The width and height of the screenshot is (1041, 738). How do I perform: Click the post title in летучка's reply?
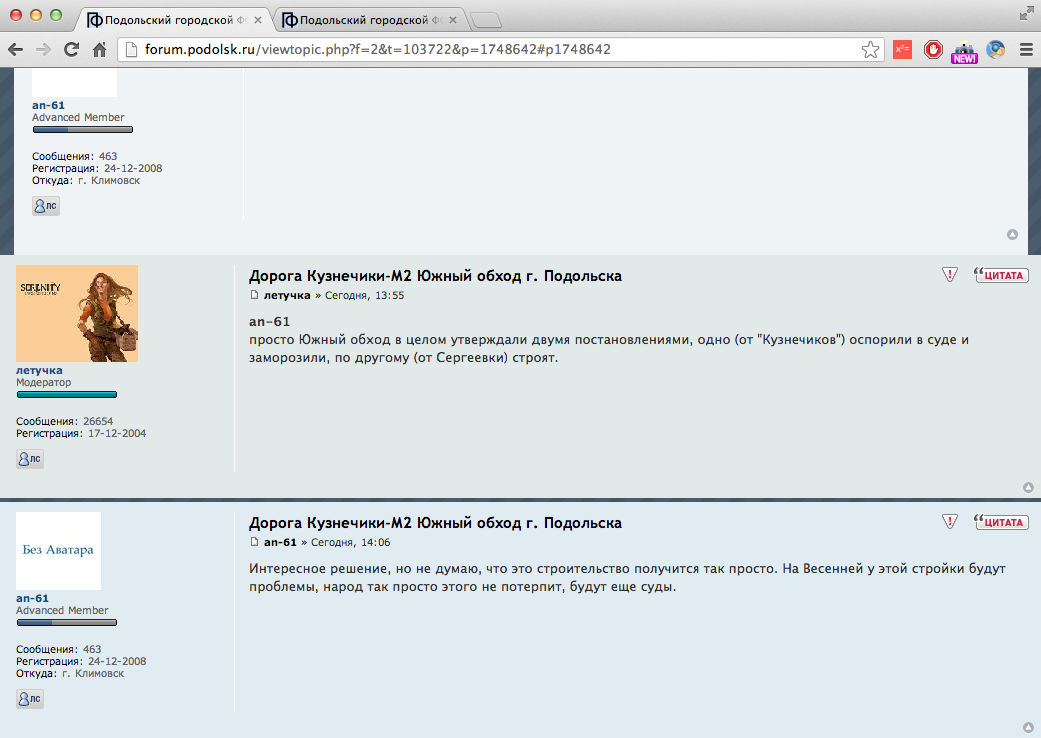435,276
